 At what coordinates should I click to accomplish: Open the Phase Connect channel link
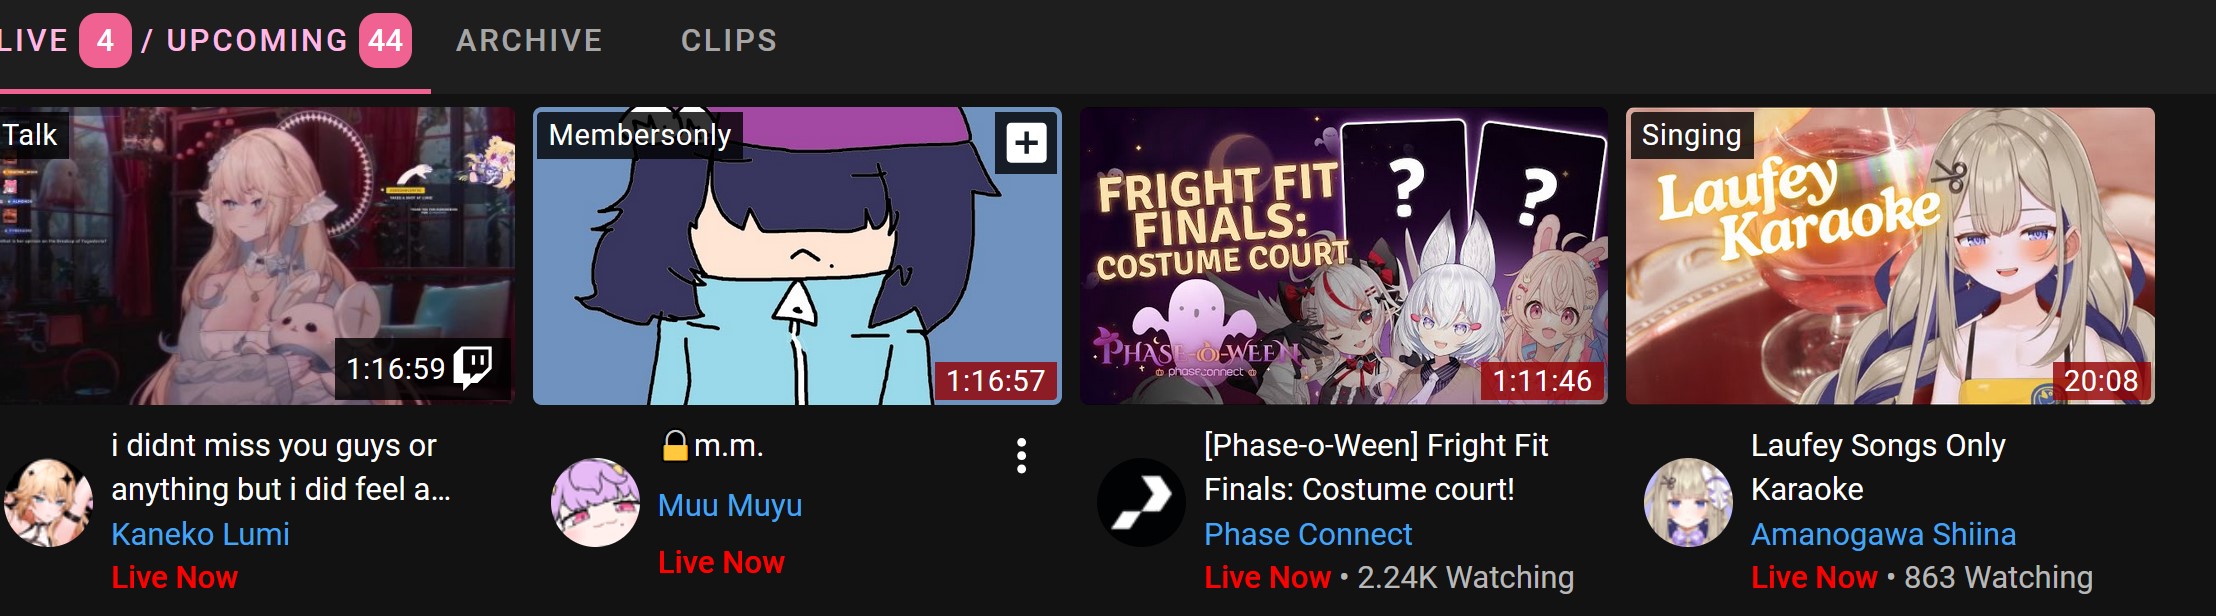pyautogui.click(x=1308, y=534)
